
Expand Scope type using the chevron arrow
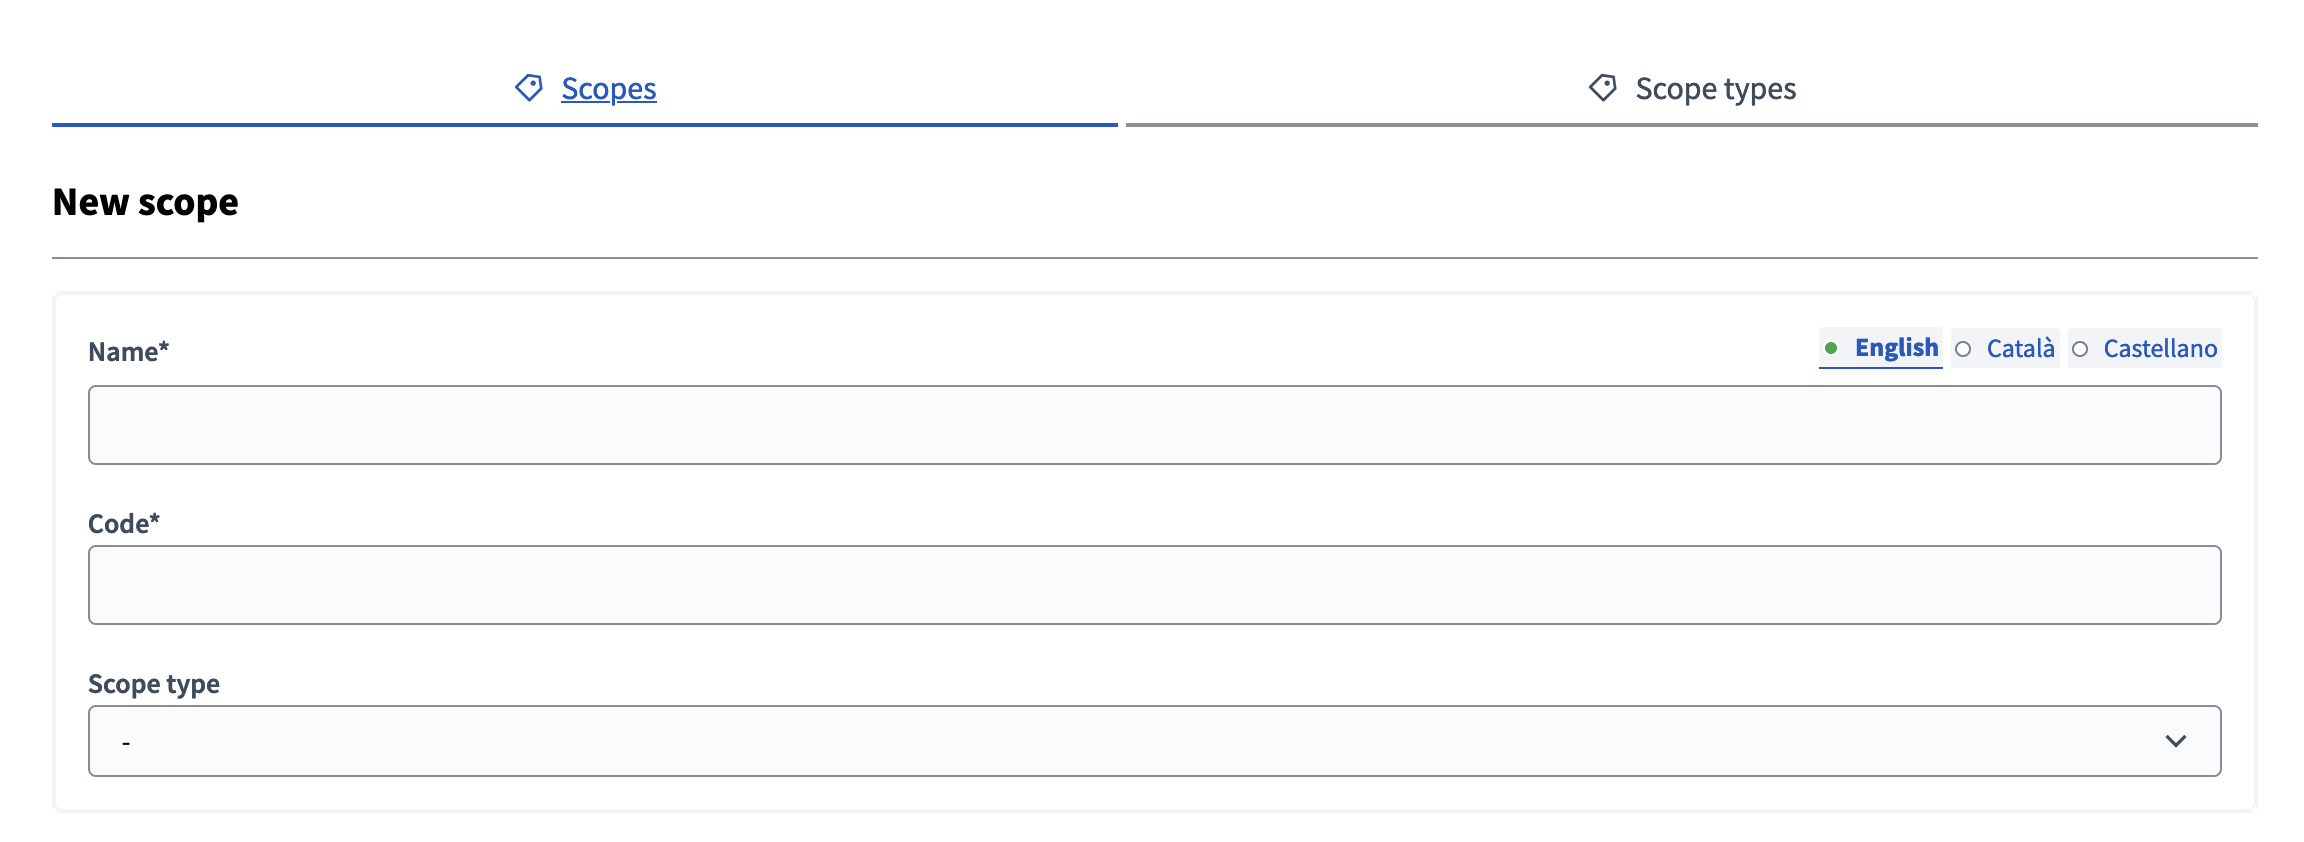pos(2175,741)
